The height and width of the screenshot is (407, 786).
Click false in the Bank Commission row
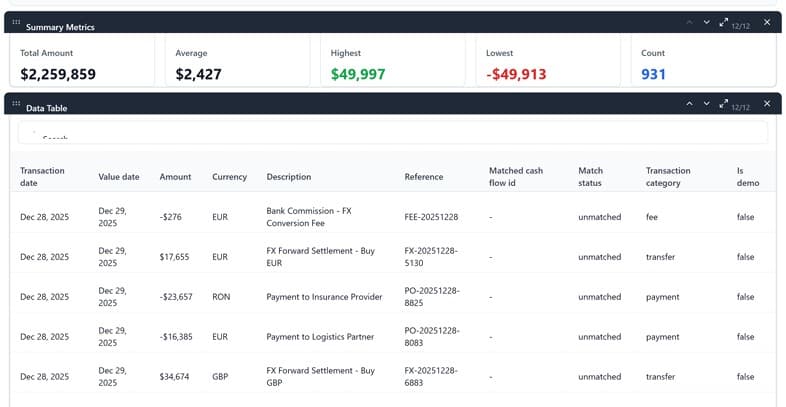[745, 217]
